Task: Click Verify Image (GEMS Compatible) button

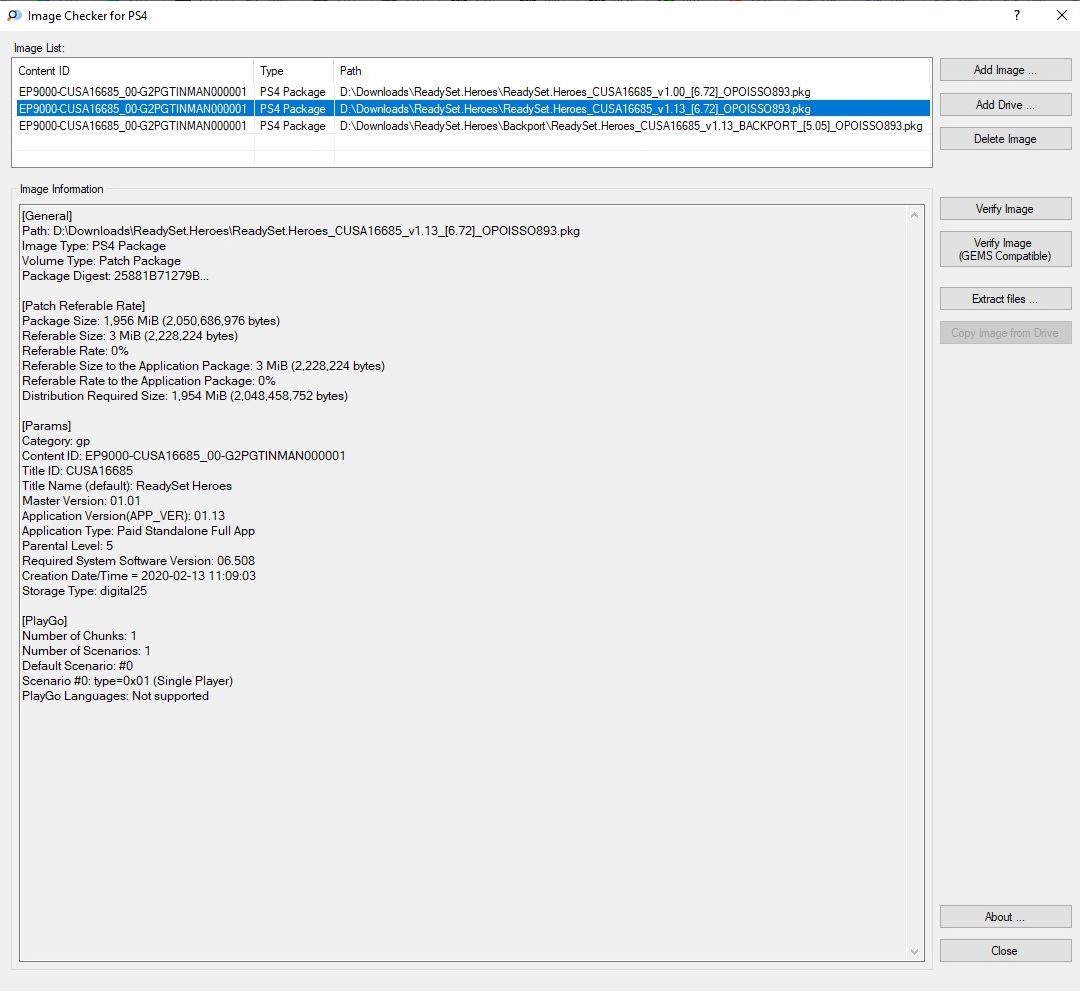Action: tap(1005, 249)
